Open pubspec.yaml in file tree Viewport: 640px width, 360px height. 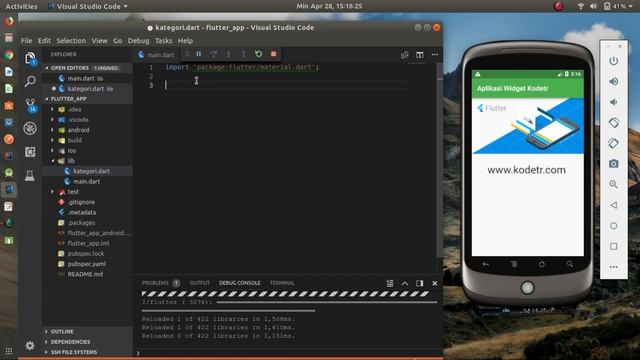tap(88, 264)
